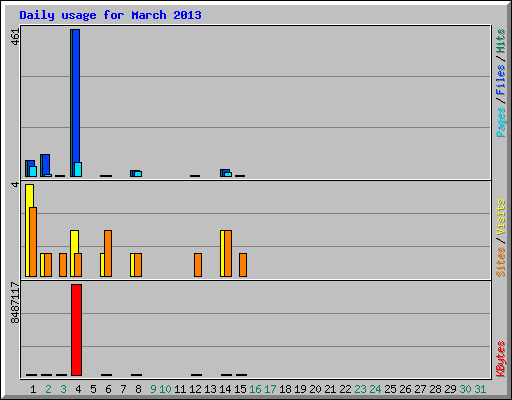The height and width of the screenshot is (400, 512).
Task: Click the 461 value on the top axis
Action: [15, 37]
